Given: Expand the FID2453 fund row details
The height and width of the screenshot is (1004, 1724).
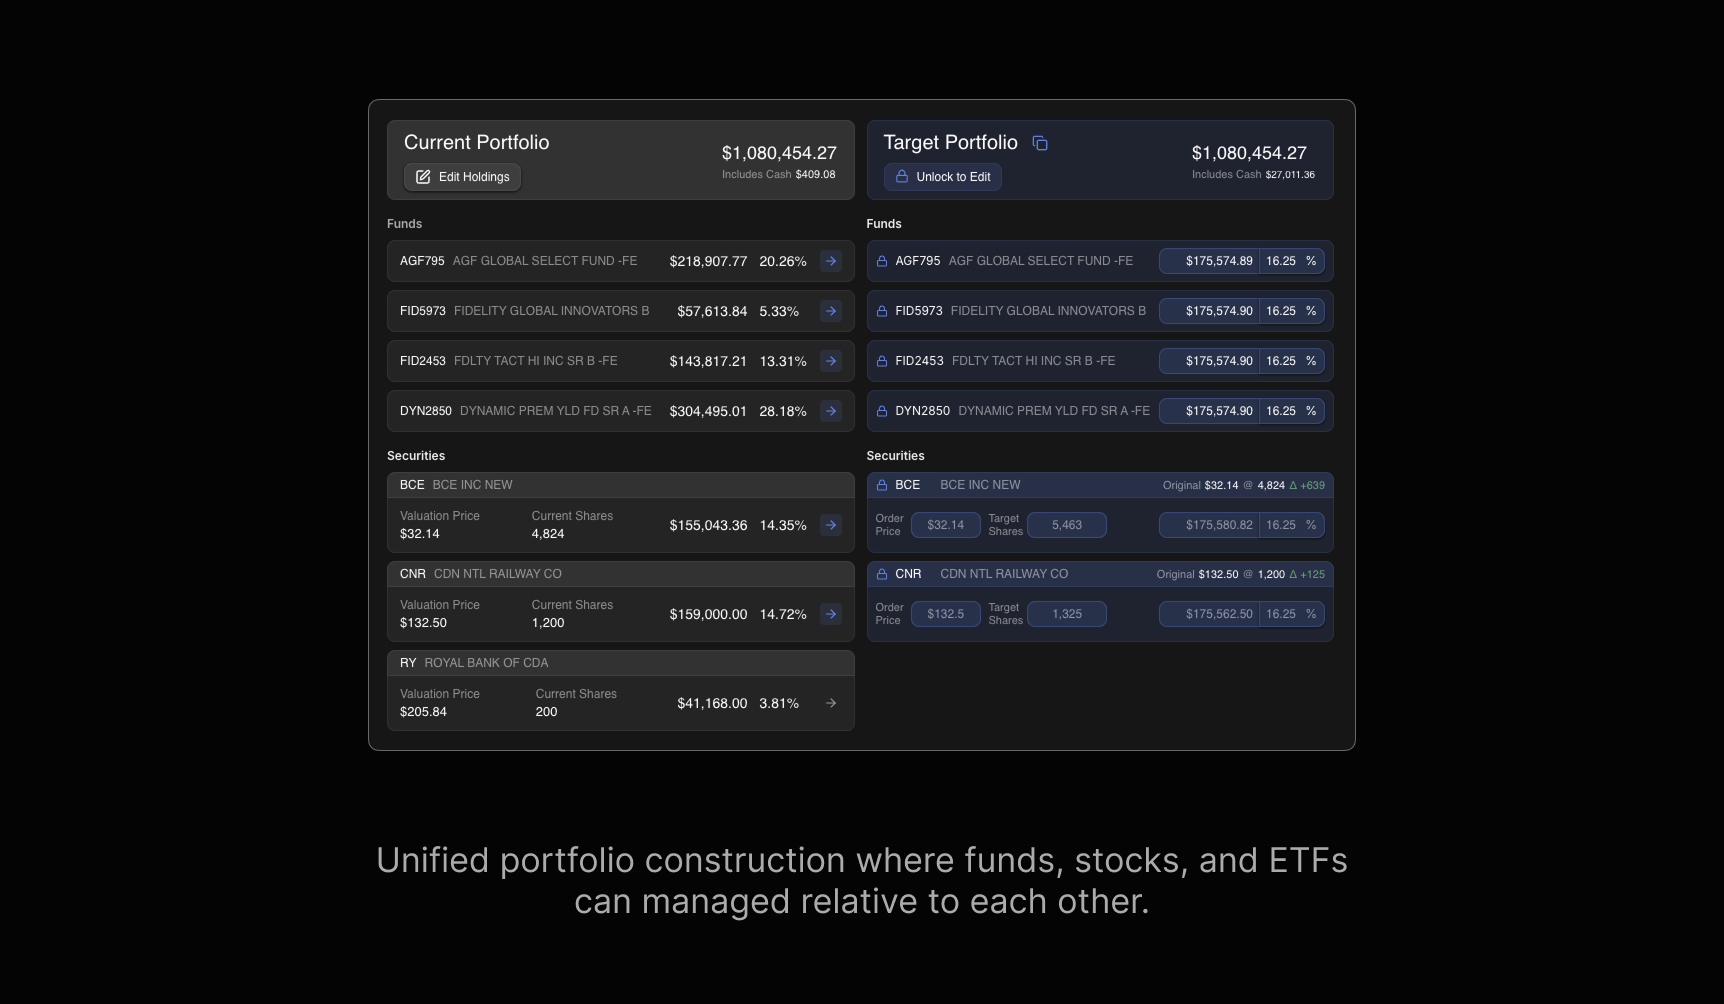Looking at the screenshot, I should point(831,361).
